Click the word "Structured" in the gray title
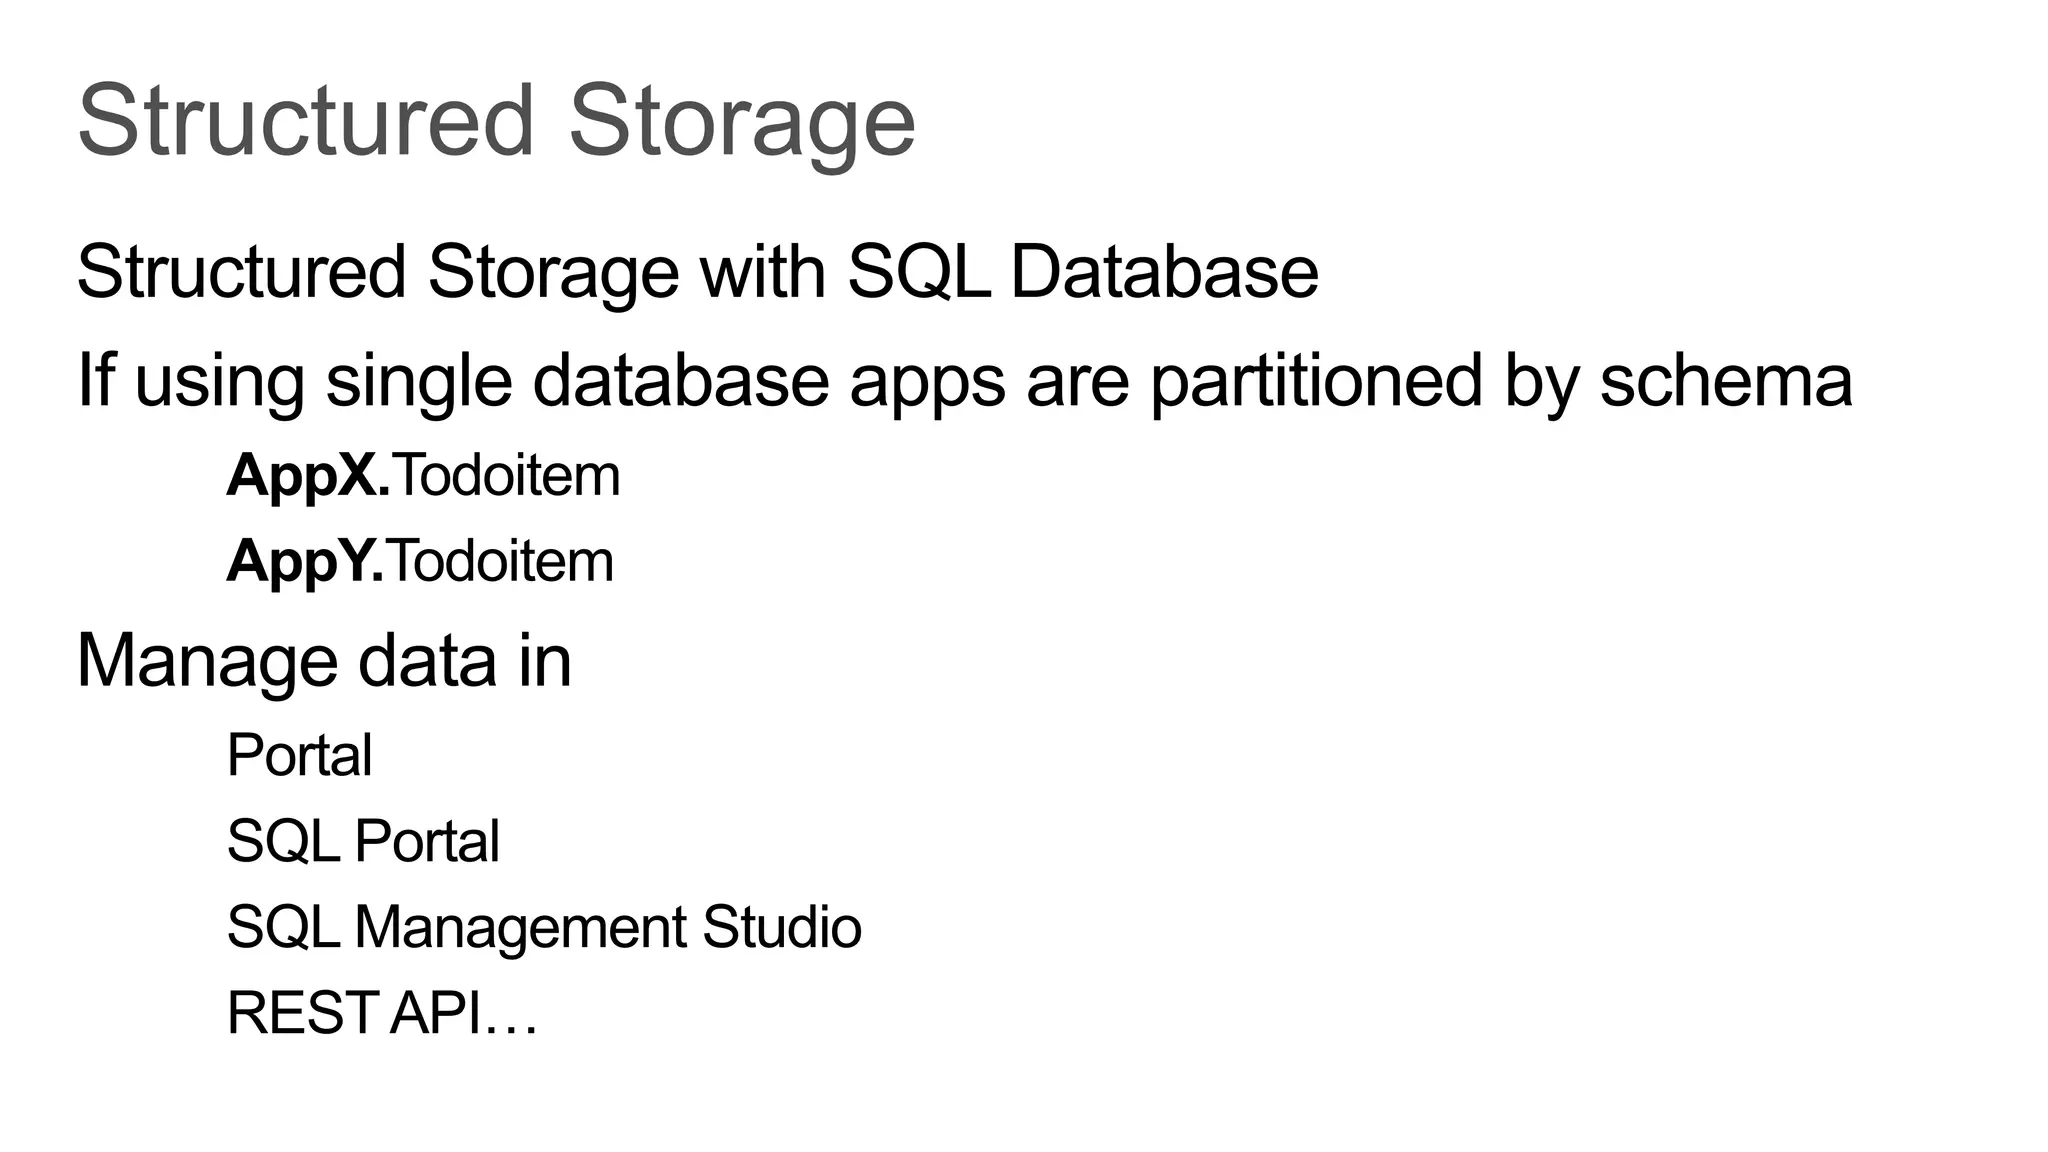 tap(306, 122)
